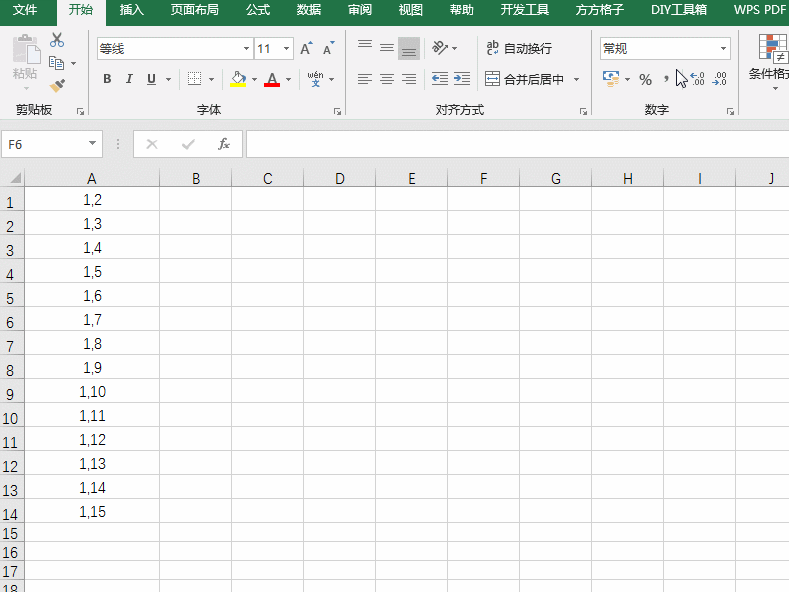Select cell containing 1,10

click(x=92, y=391)
